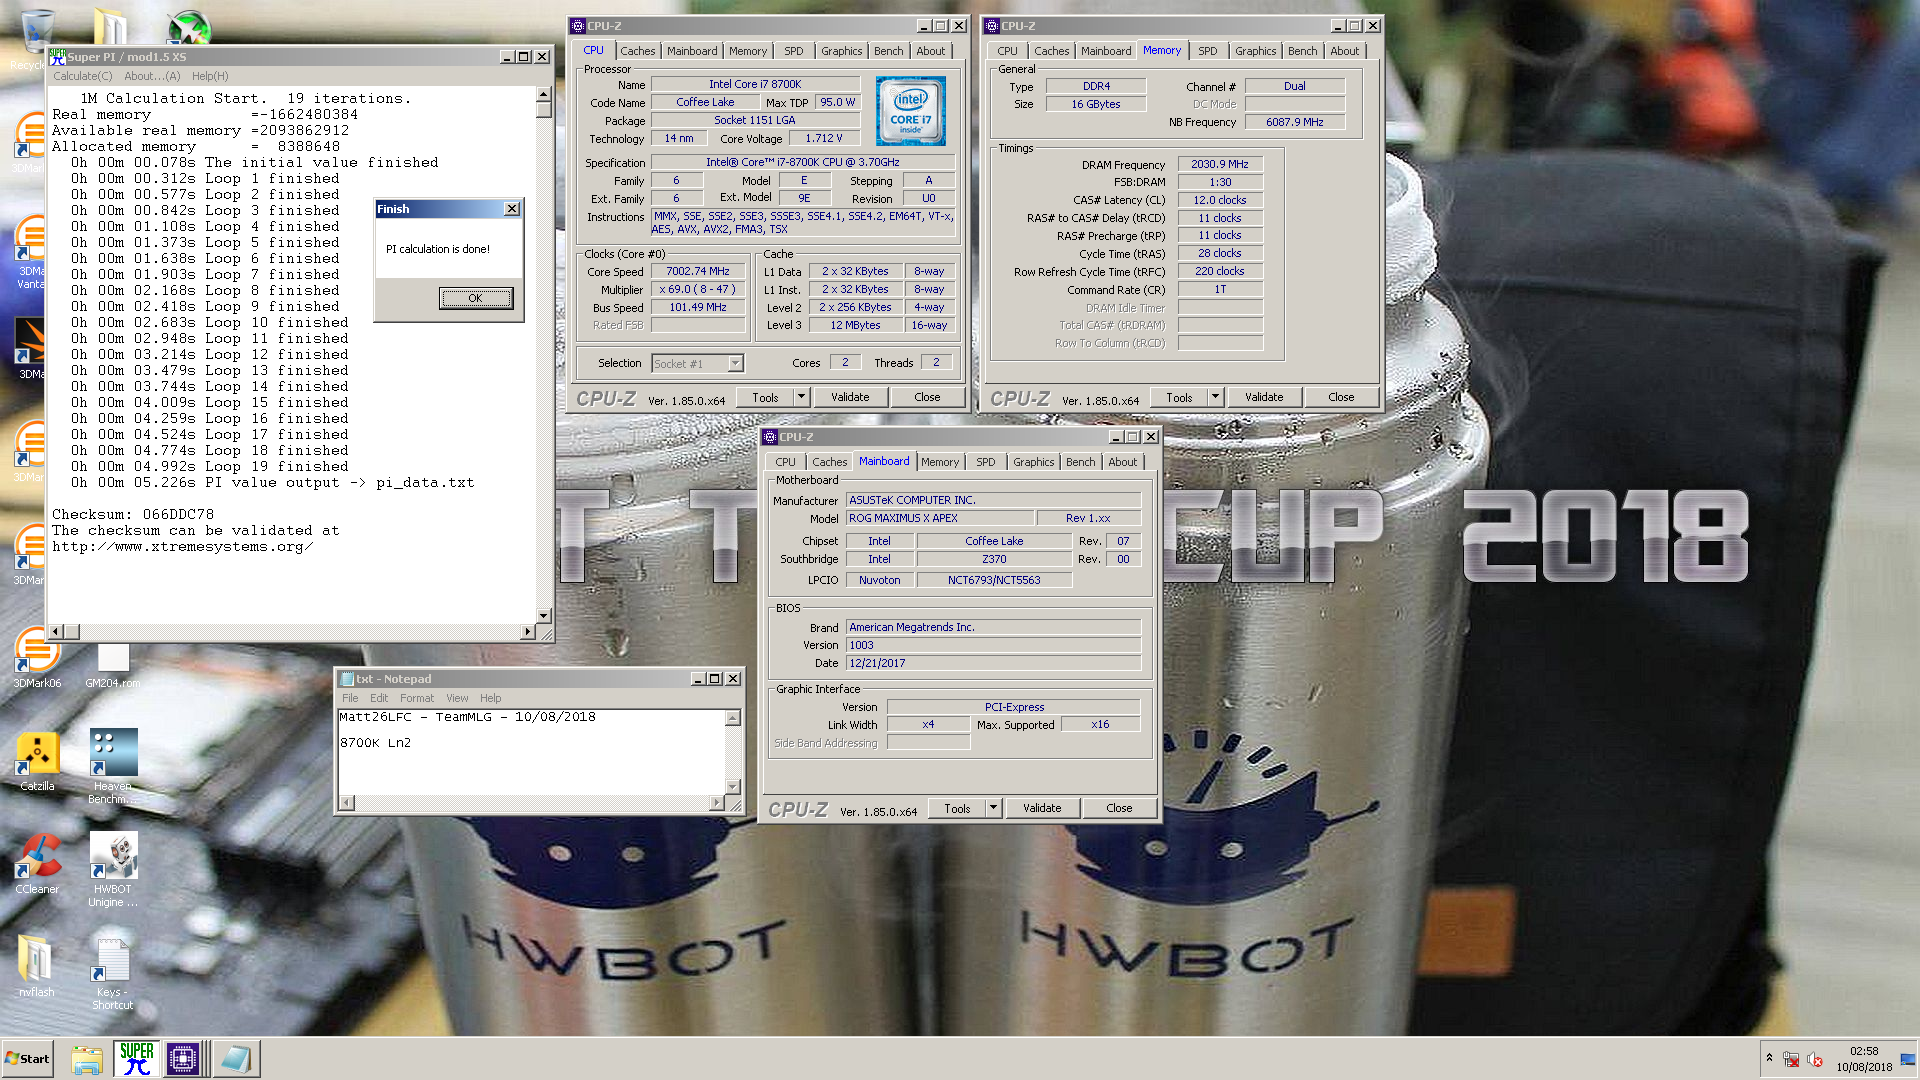Open the 3DMark Vantage desktop shortcut

tap(31, 250)
